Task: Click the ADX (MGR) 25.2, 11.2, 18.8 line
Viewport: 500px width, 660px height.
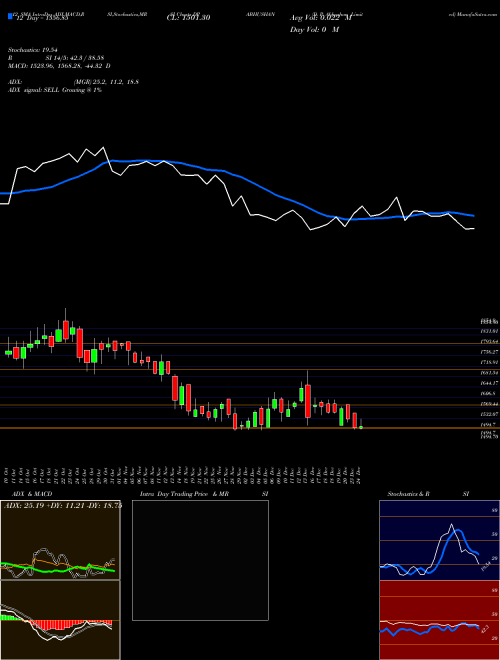Action: pyautogui.click(x=73, y=82)
